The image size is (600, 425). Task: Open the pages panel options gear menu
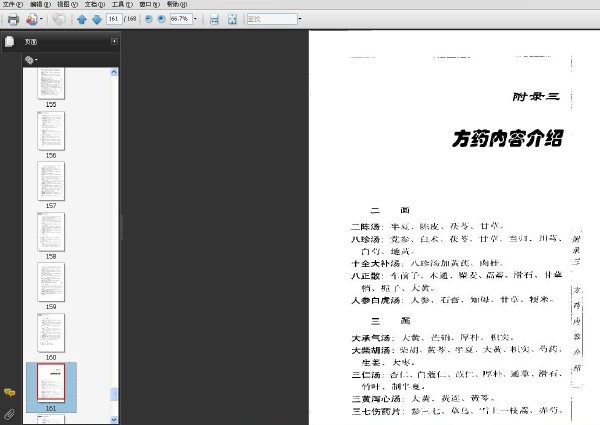coord(31,60)
